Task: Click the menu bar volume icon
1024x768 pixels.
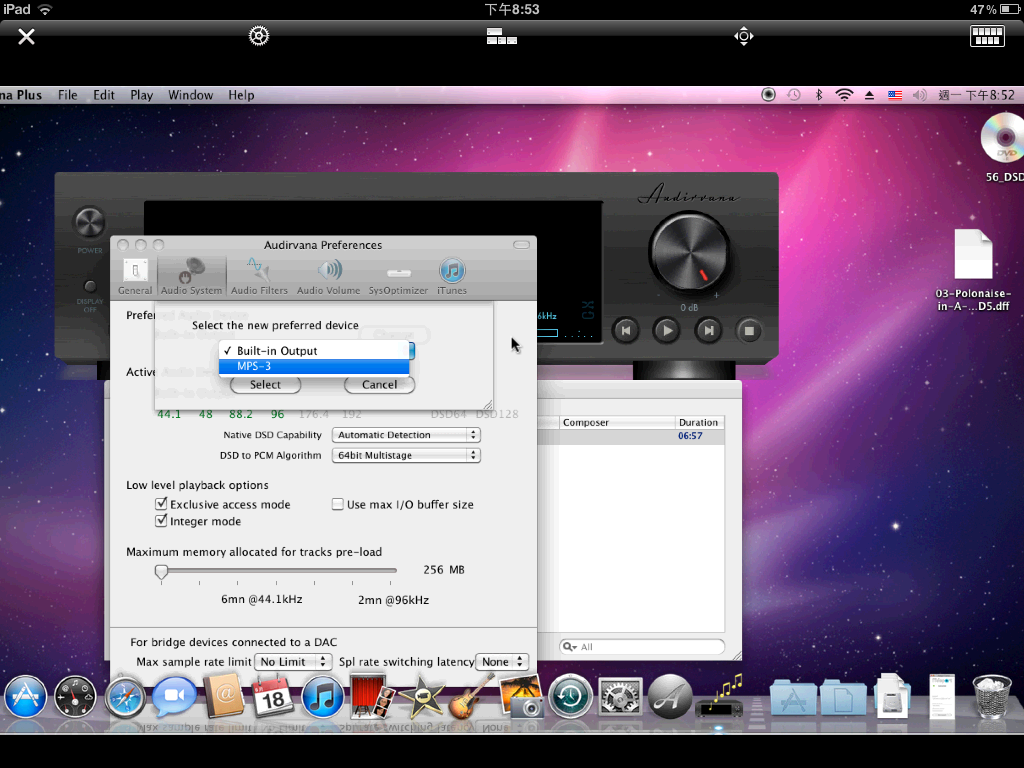Action: point(920,95)
